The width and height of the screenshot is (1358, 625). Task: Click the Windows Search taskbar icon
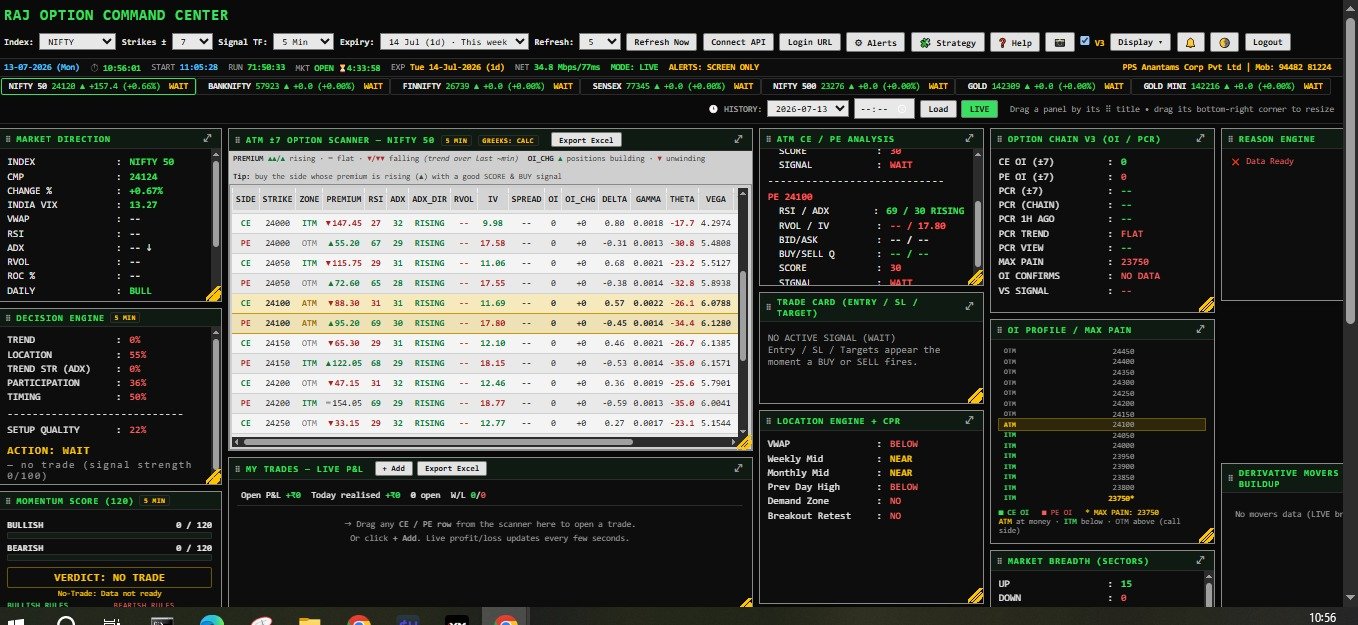(66, 622)
